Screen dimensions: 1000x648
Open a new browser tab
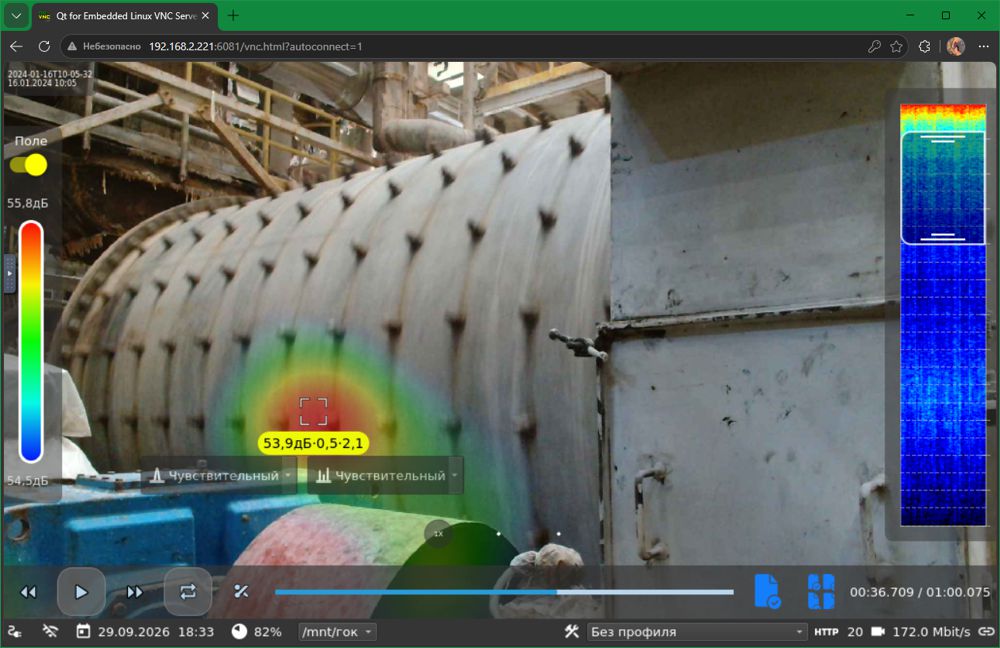[233, 16]
